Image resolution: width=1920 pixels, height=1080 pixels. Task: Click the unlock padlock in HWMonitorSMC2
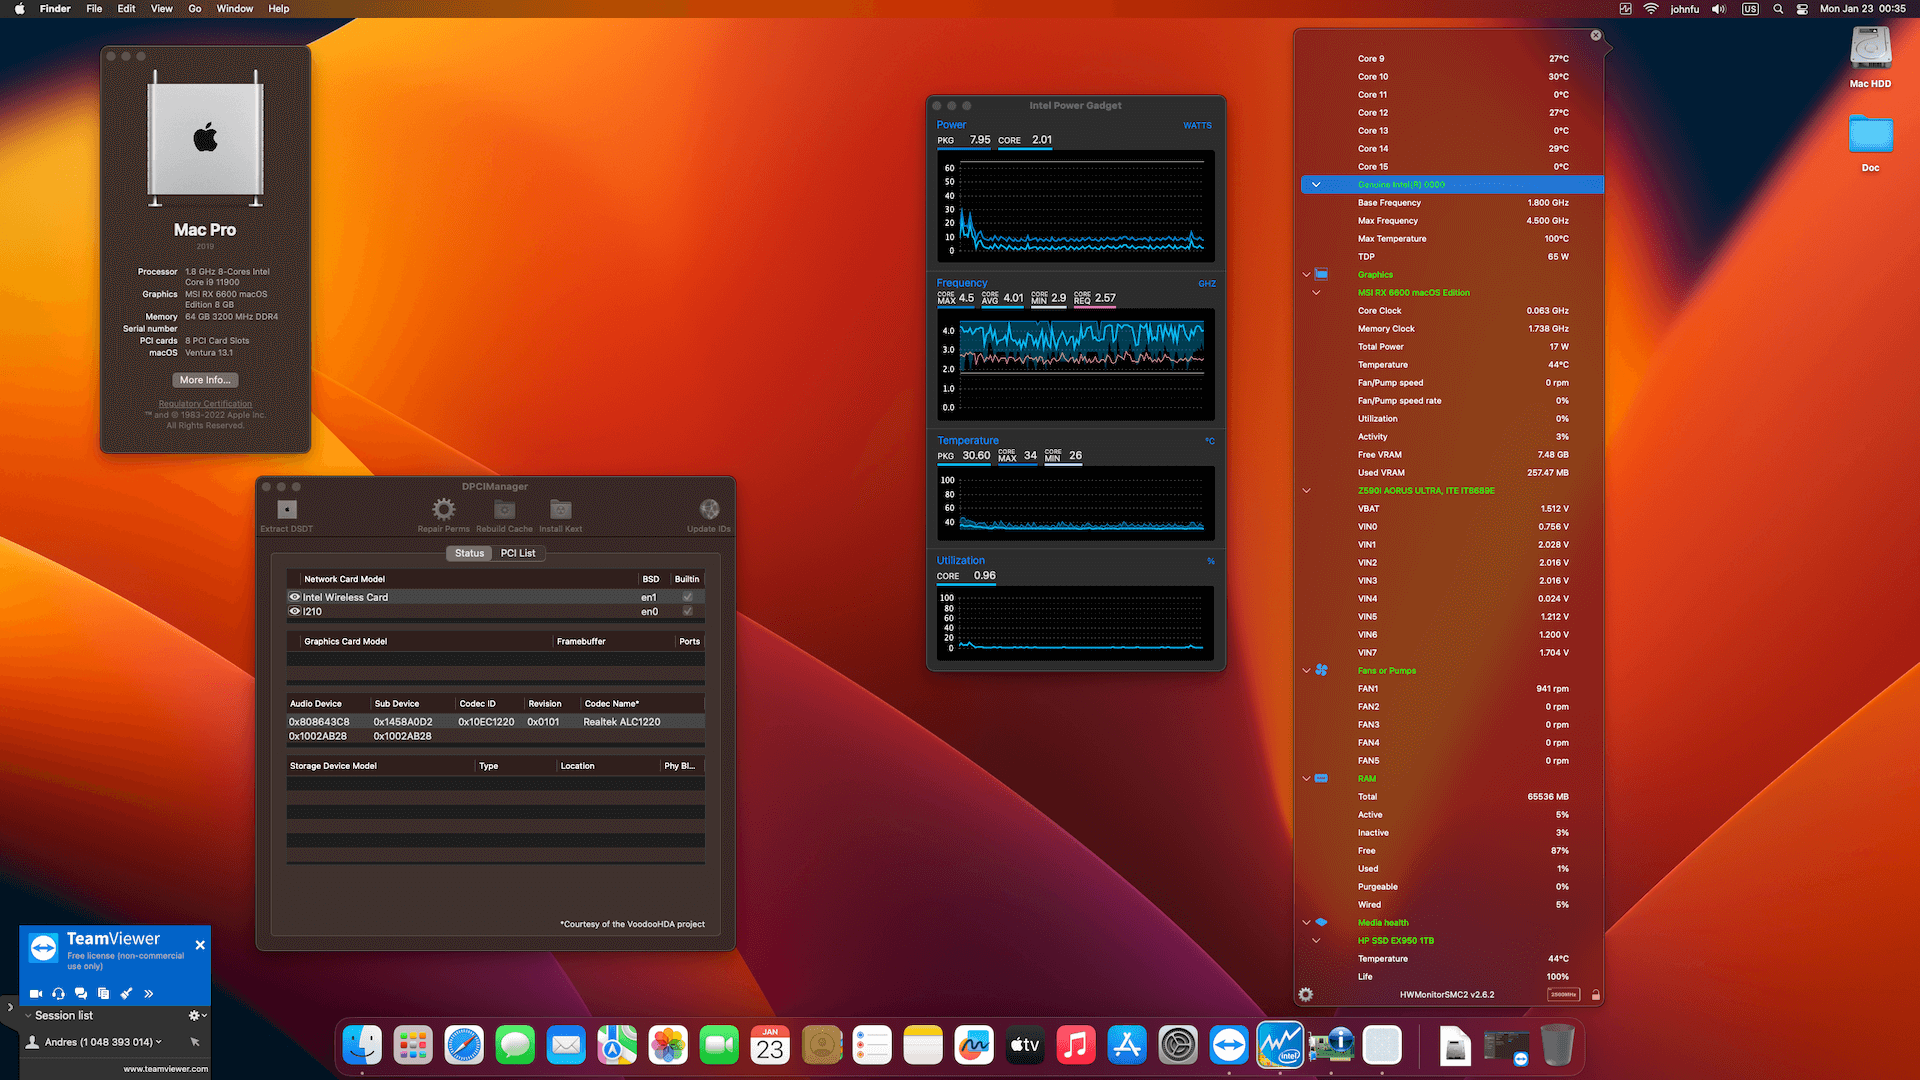(x=1595, y=995)
